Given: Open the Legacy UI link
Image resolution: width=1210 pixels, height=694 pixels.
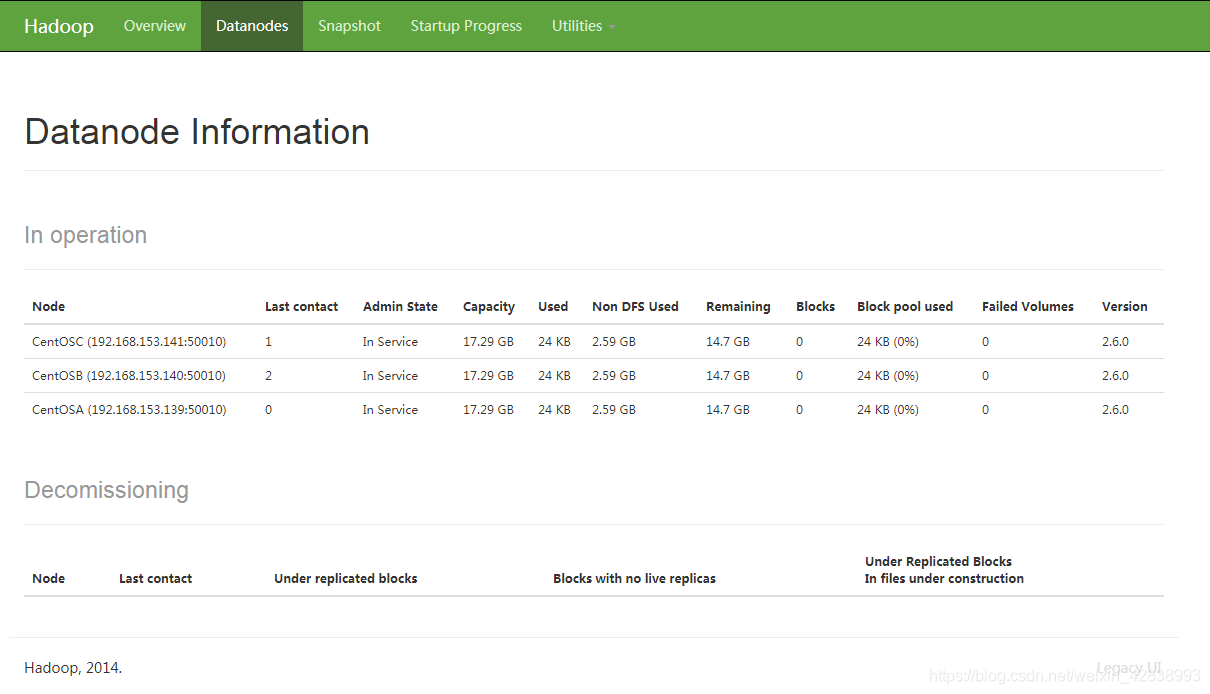Looking at the screenshot, I should click(1129, 667).
